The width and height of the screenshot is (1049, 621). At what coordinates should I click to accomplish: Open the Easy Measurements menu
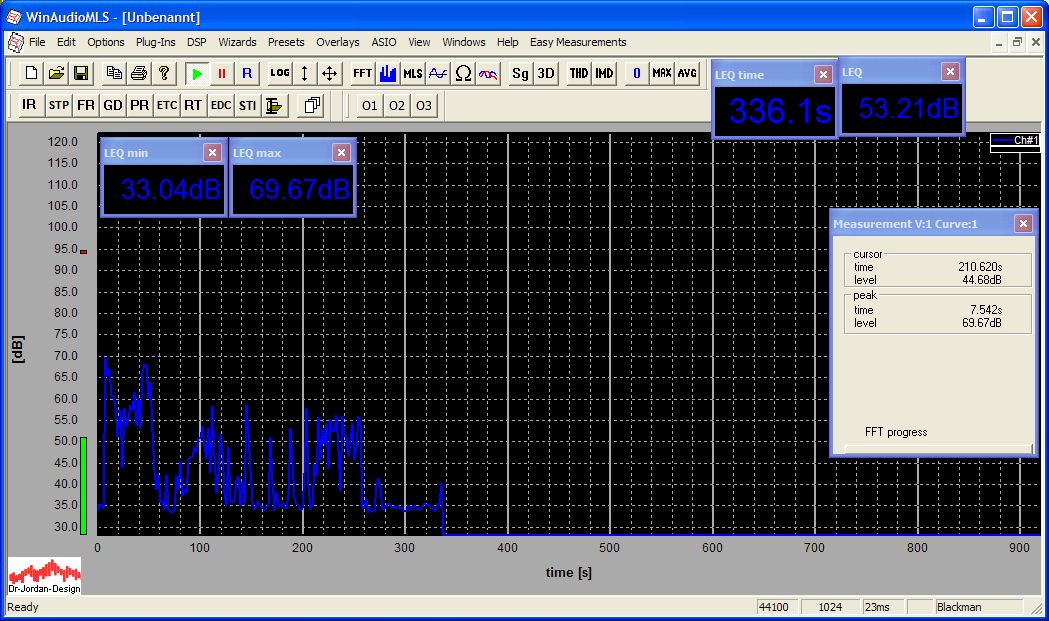click(x=578, y=42)
